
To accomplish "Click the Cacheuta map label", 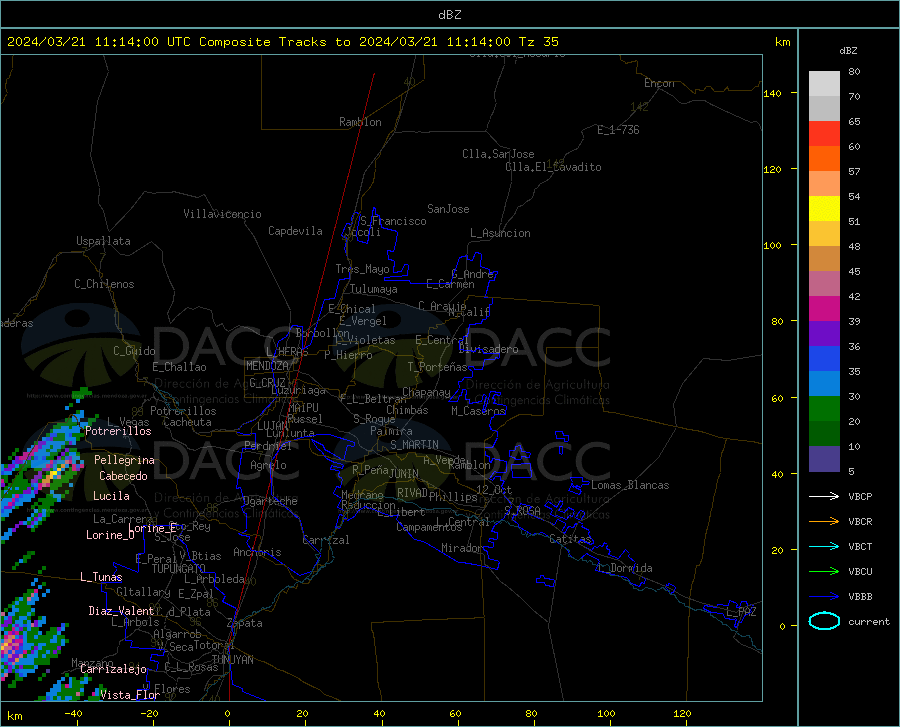I will pos(187,422).
